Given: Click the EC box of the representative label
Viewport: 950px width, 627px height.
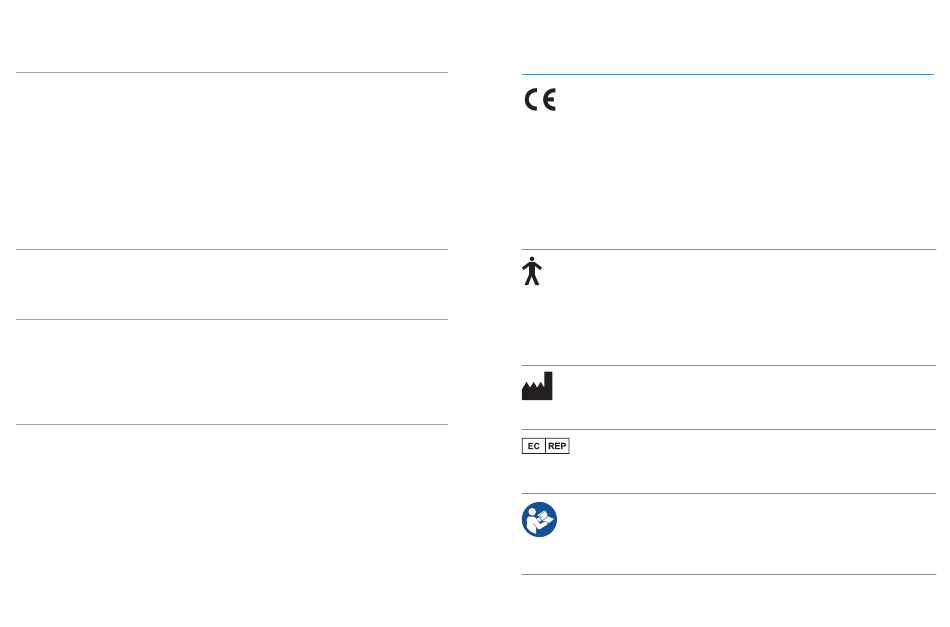Looking at the screenshot, I should [x=534, y=446].
